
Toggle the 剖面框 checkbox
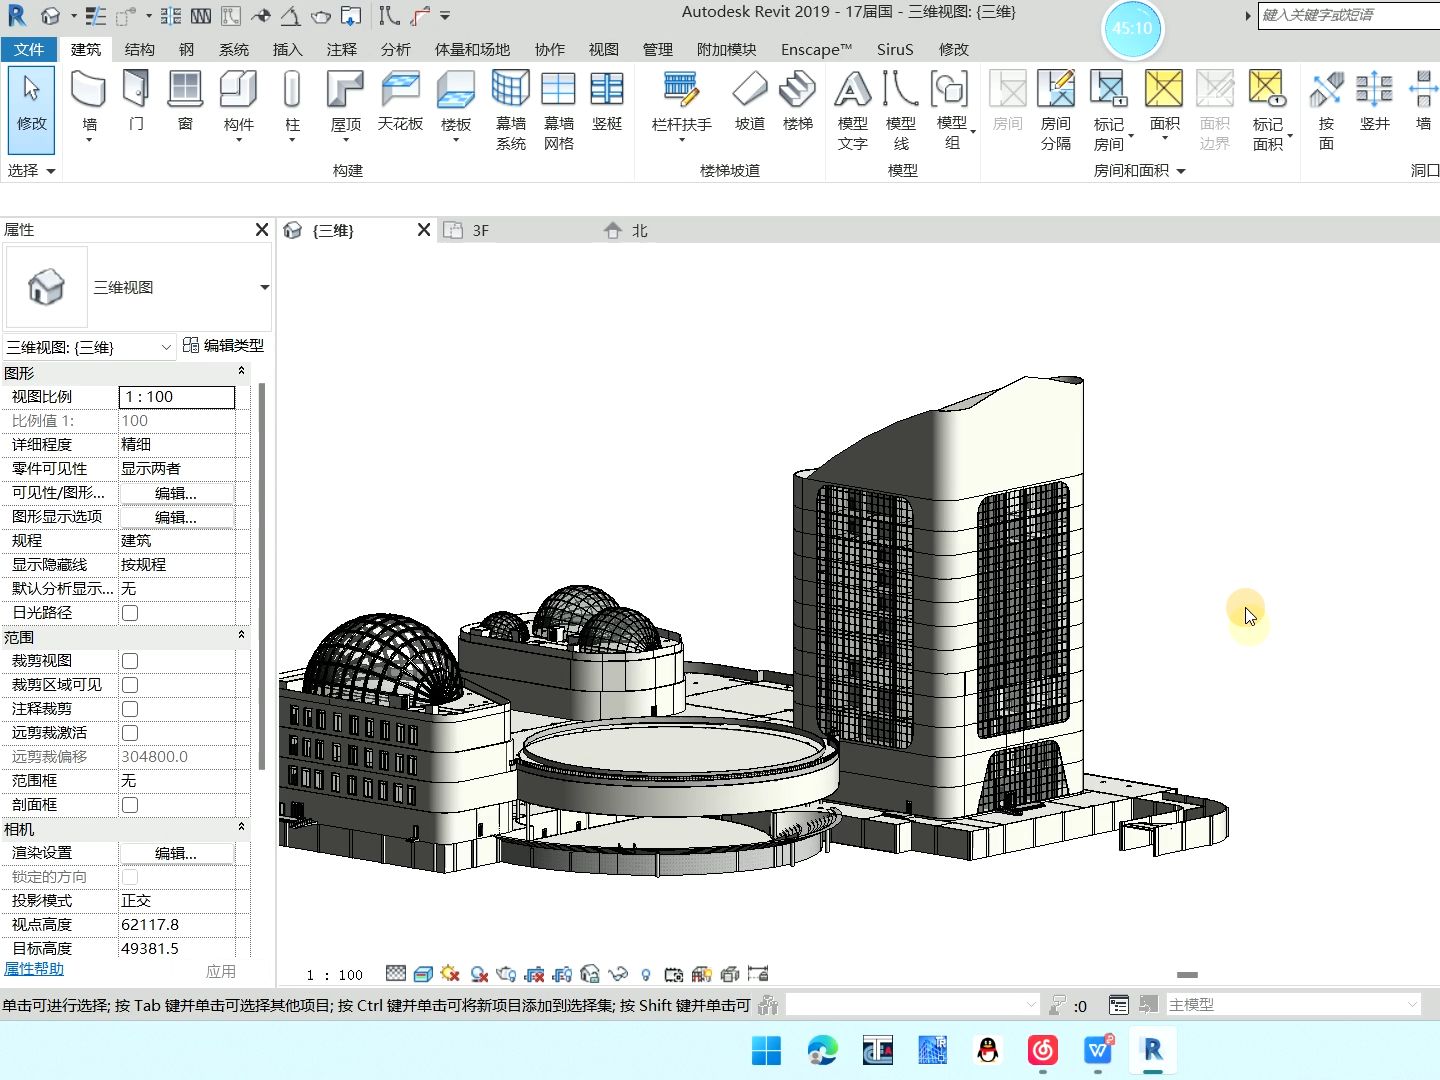tap(130, 805)
